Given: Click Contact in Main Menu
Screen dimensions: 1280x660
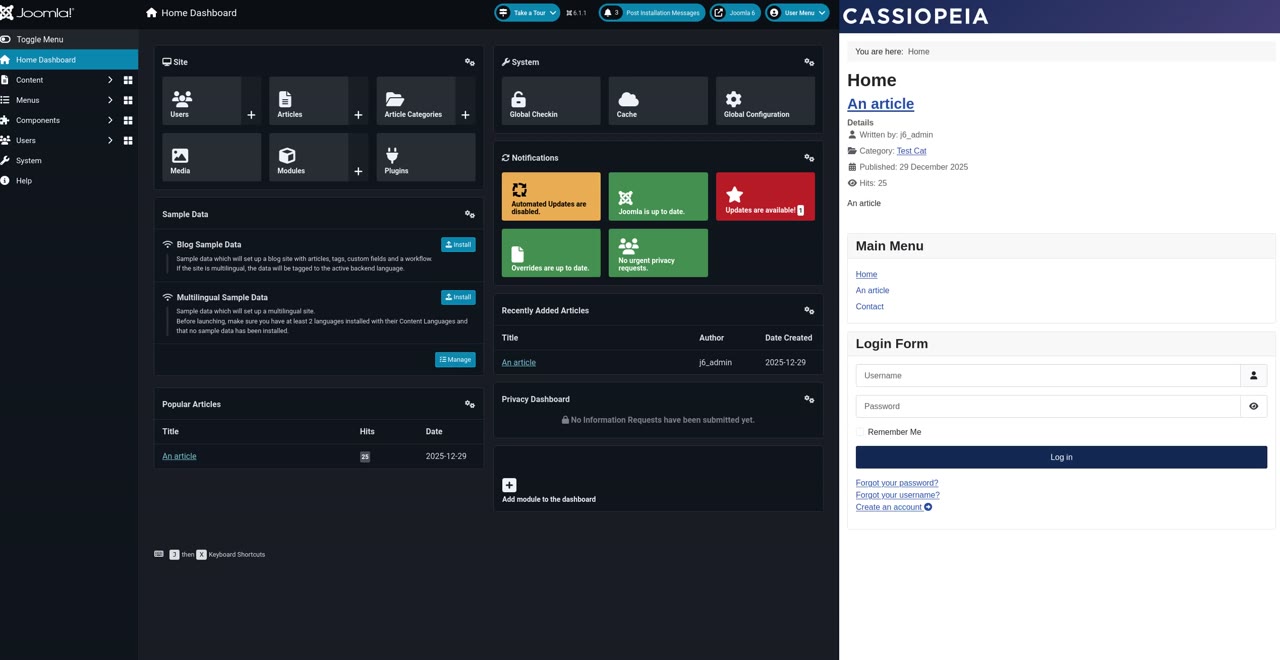Looking at the screenshot, I should point(869,307).
